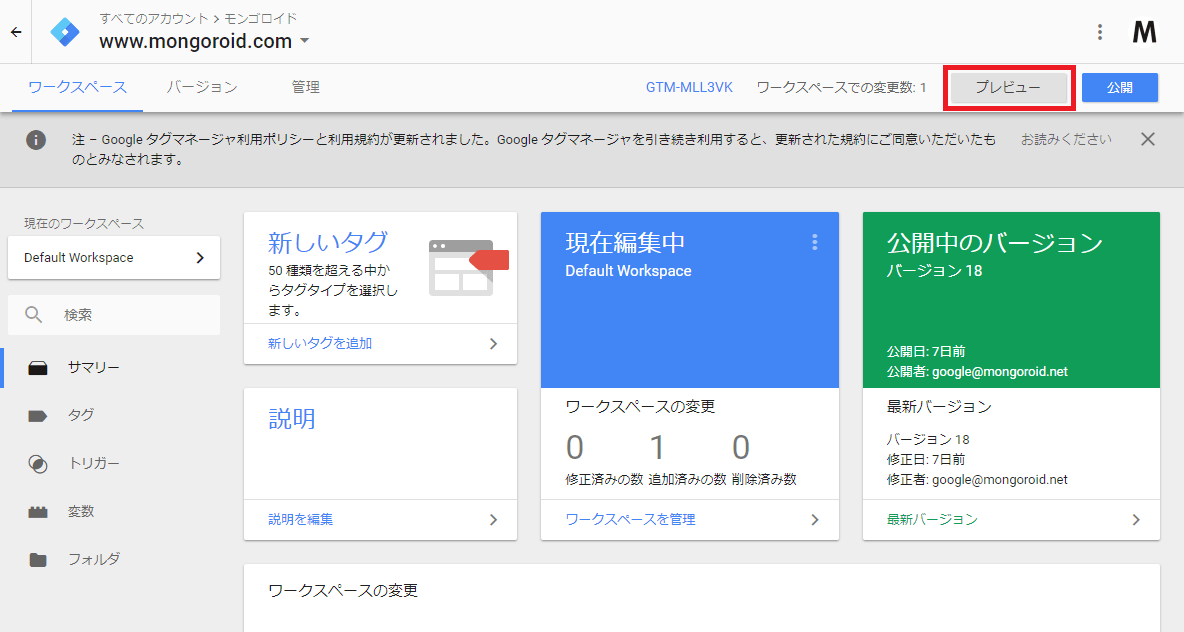
Task: Click the 修正者: google@mongoroid.net text
Action: (x=977, y=479)
